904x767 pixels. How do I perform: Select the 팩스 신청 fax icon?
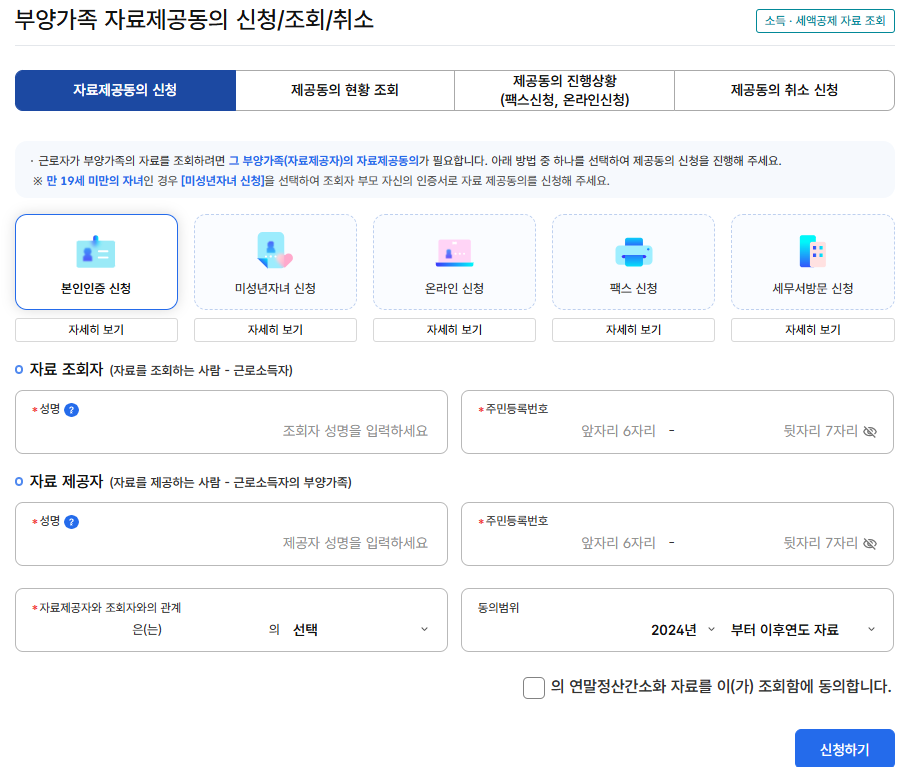pos(631,250)
